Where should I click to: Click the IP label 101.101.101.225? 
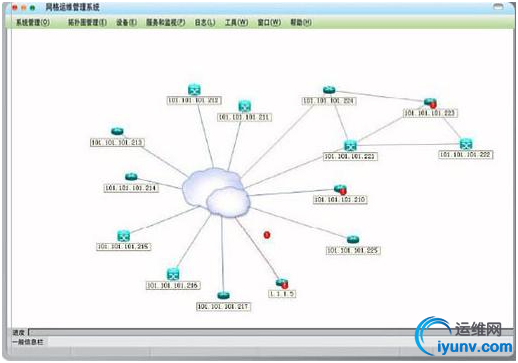point(353,250)
